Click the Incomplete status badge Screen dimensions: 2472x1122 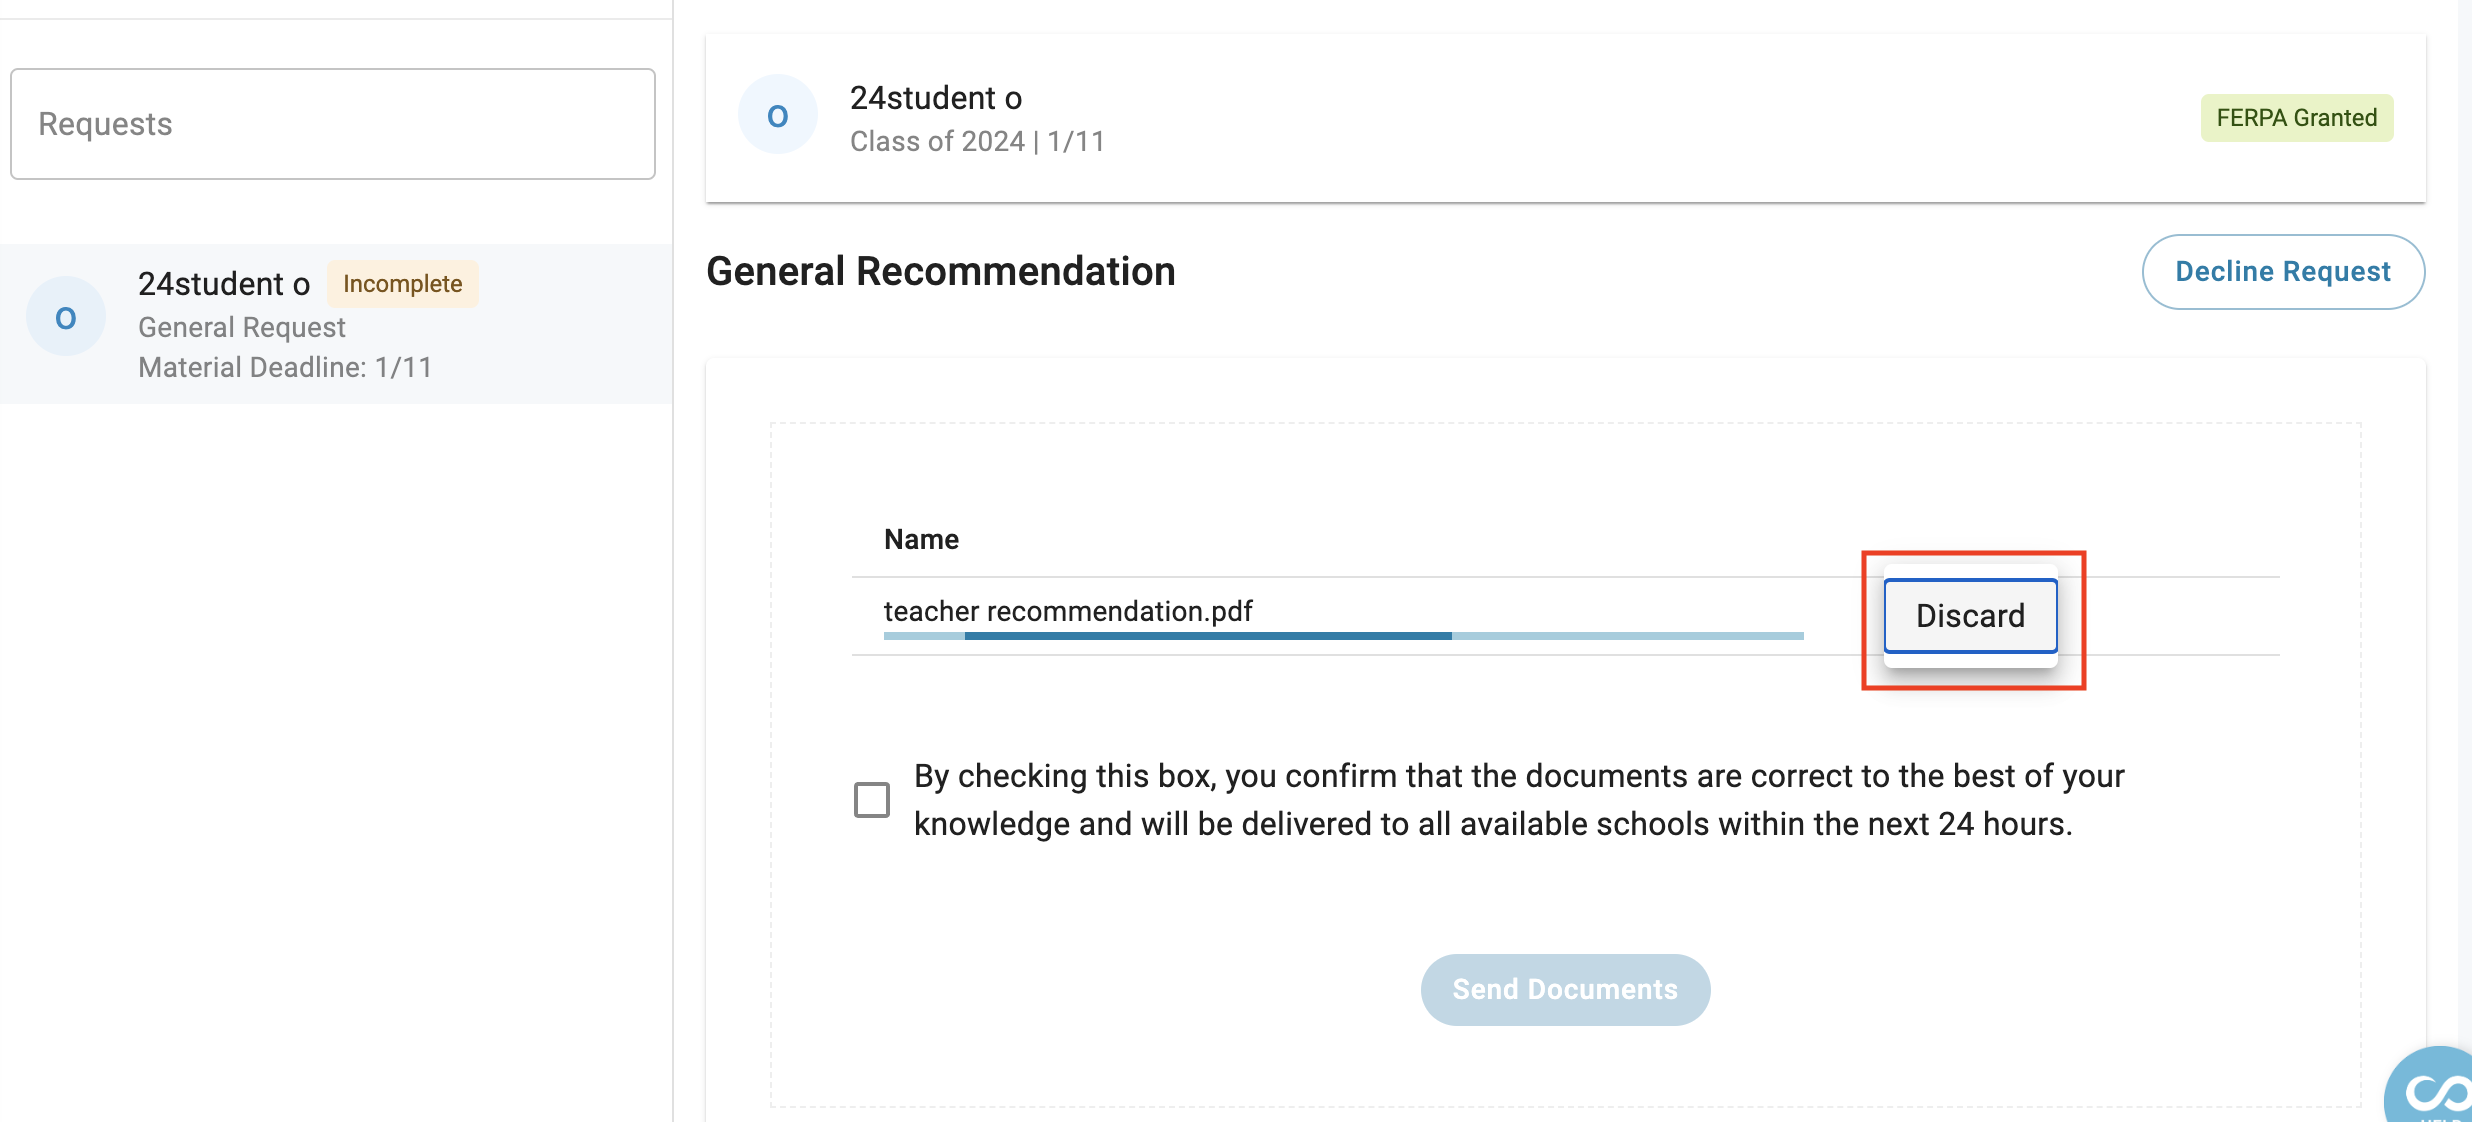[402, 284]
